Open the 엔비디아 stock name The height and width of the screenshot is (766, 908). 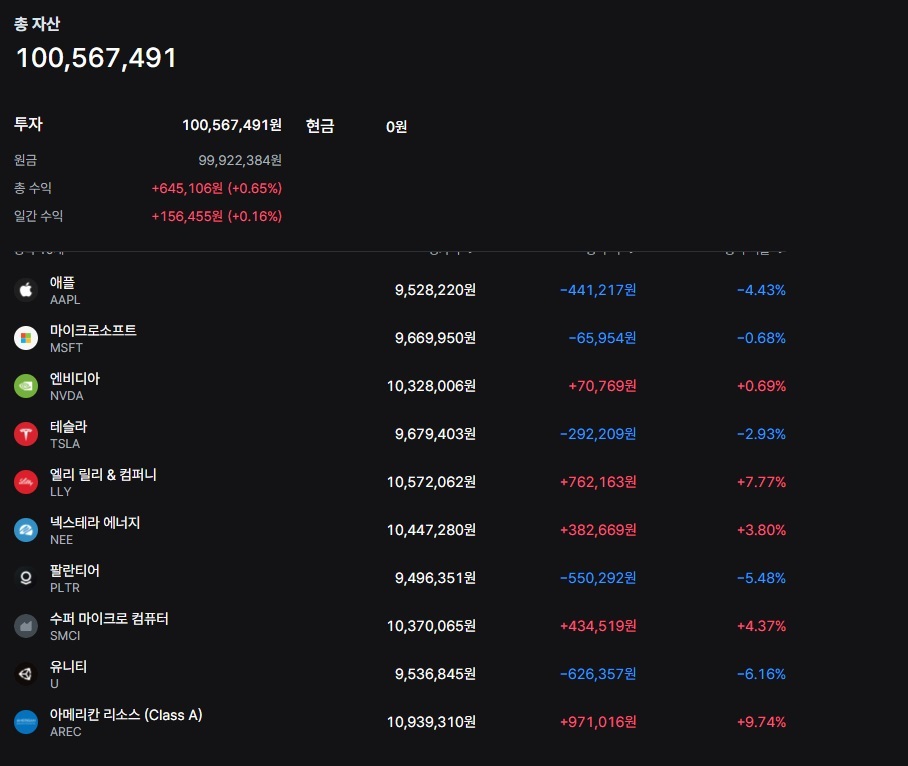[75, 379]
